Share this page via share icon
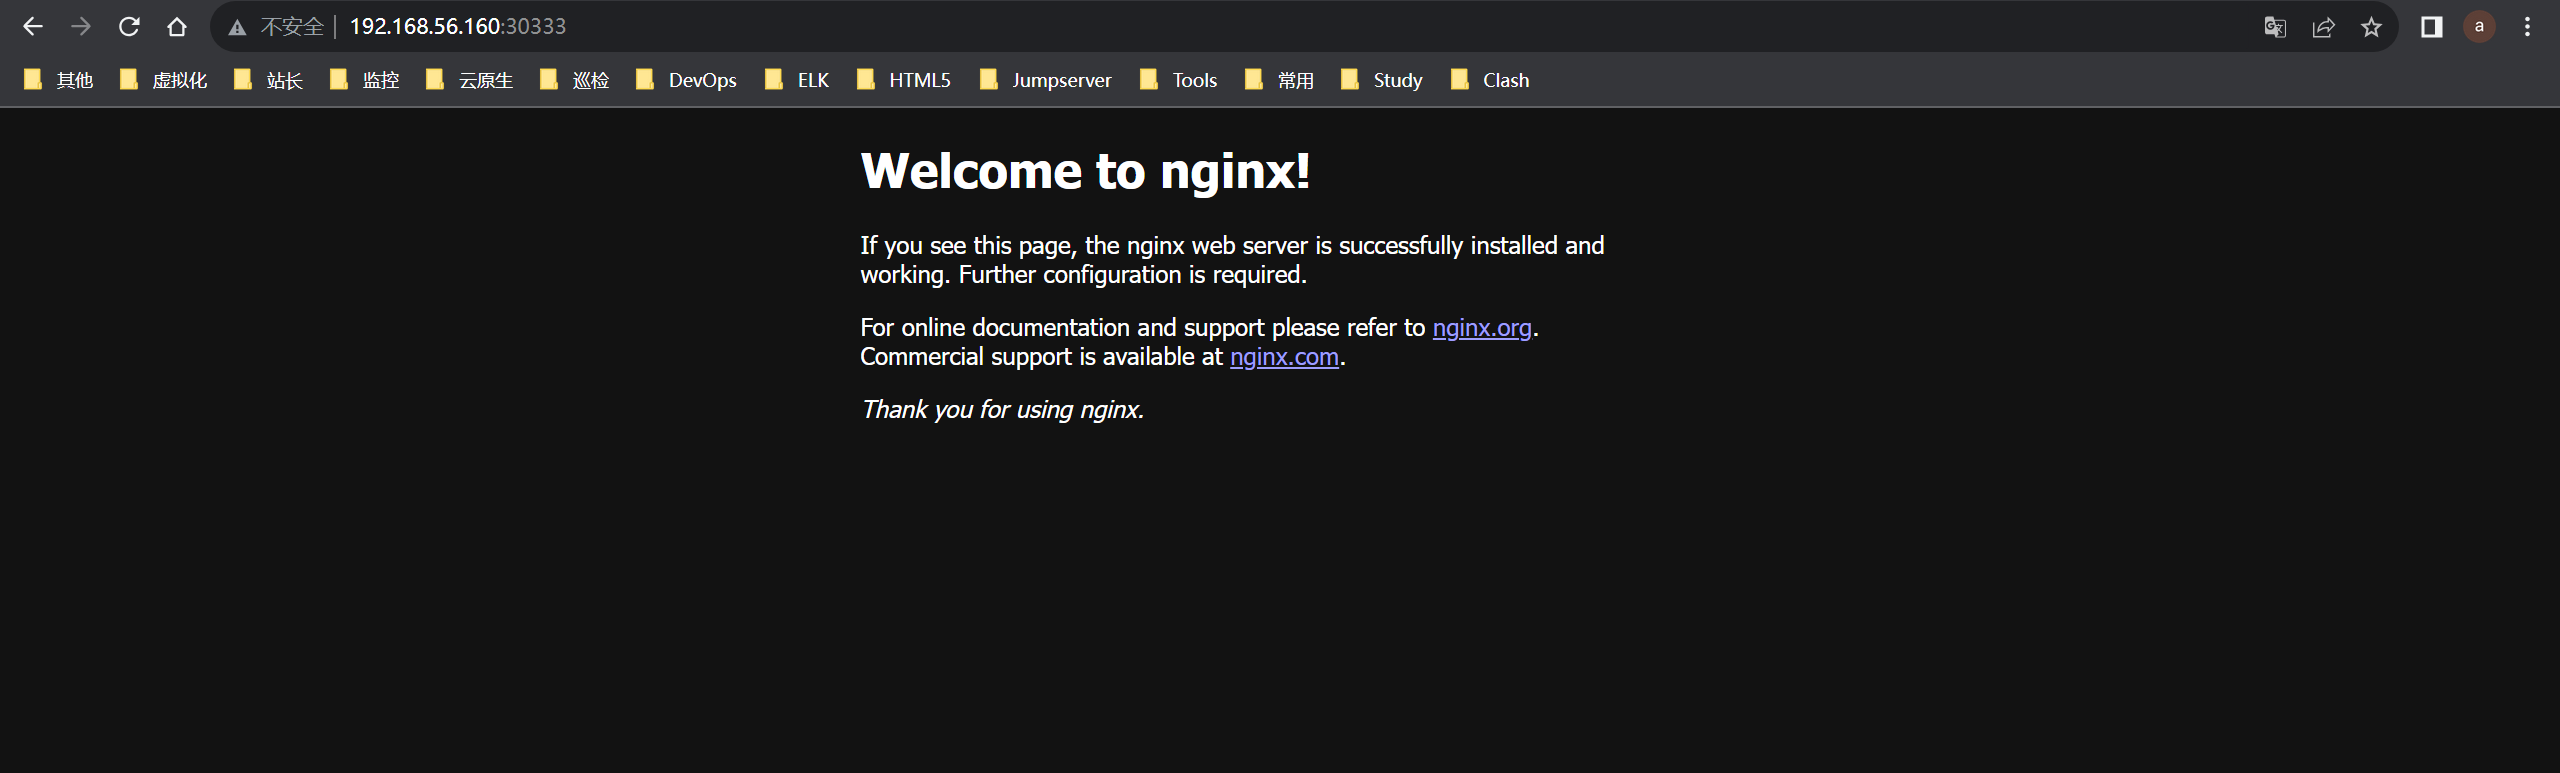The image size is (2560, 773). (x=2323, y=27)
